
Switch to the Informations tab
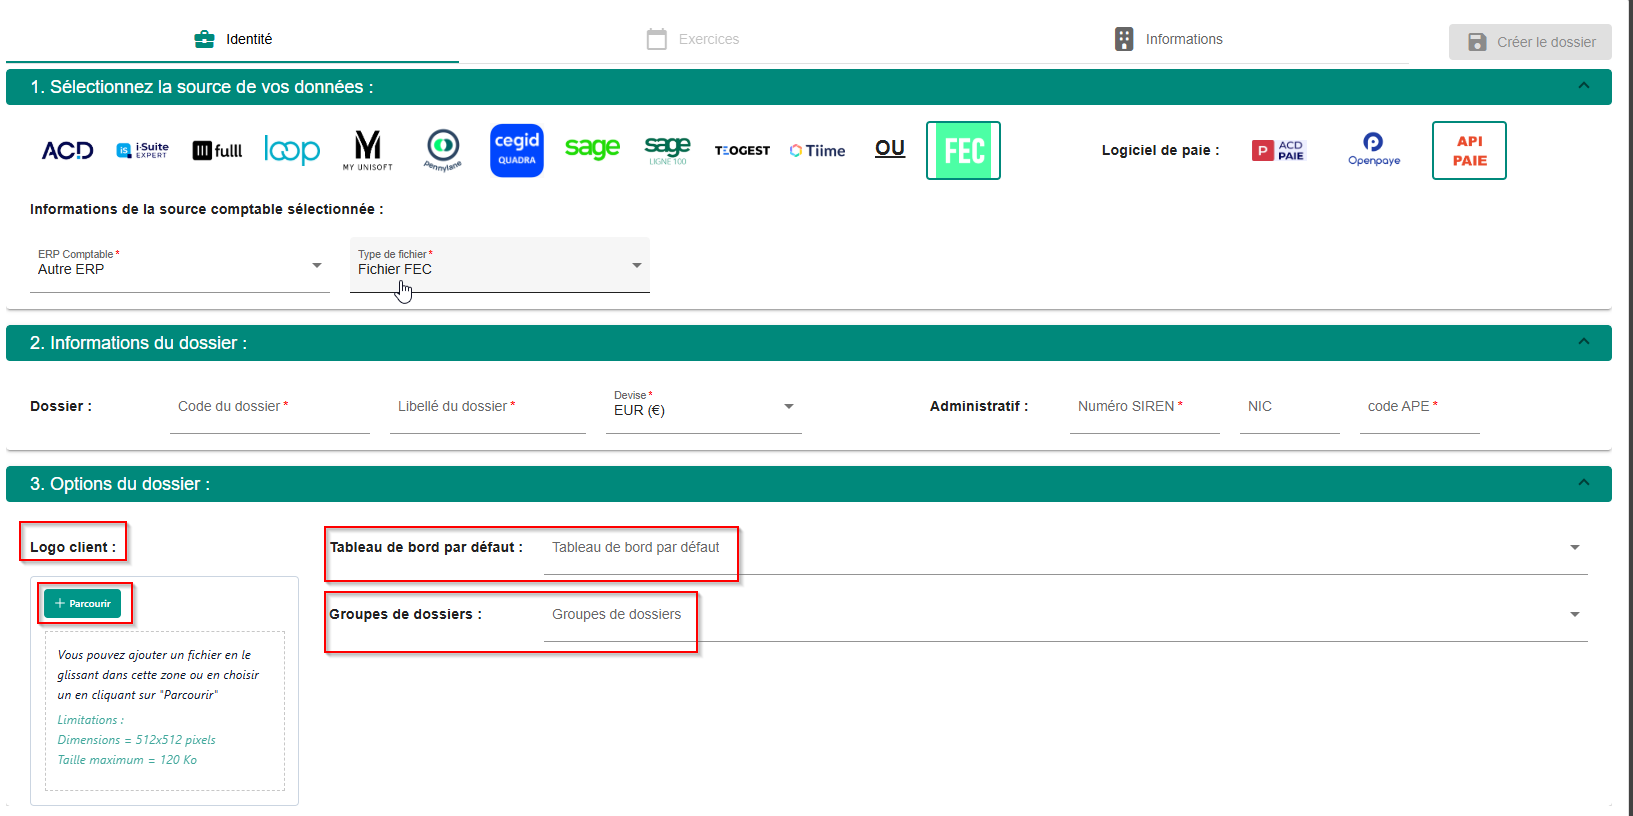[x=1168, y=39]
